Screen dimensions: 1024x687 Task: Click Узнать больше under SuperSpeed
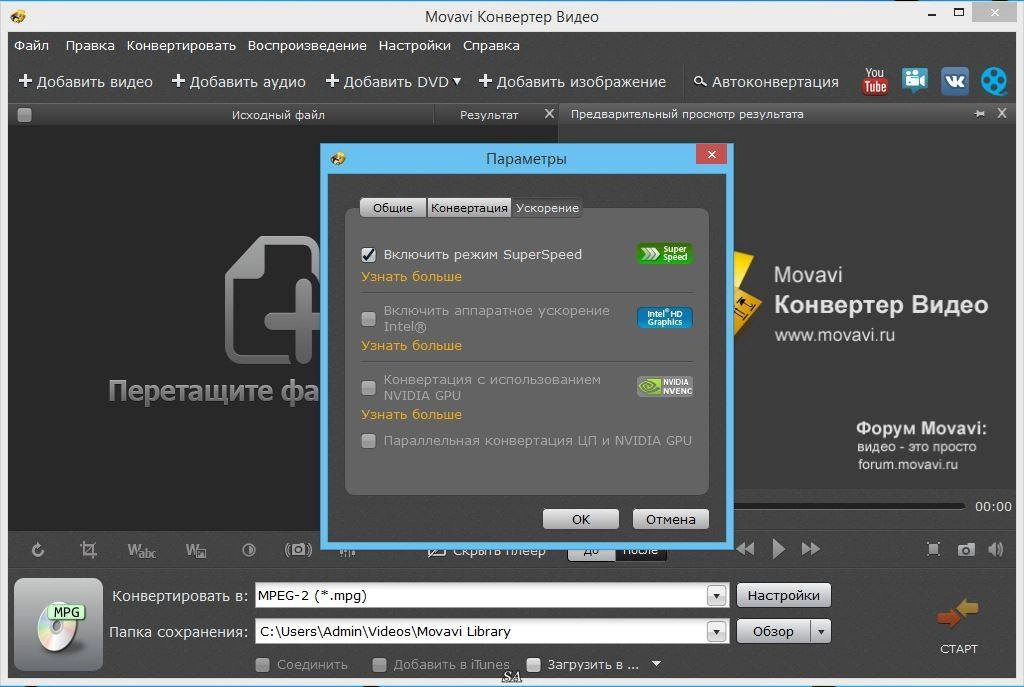tap(411, 276)
